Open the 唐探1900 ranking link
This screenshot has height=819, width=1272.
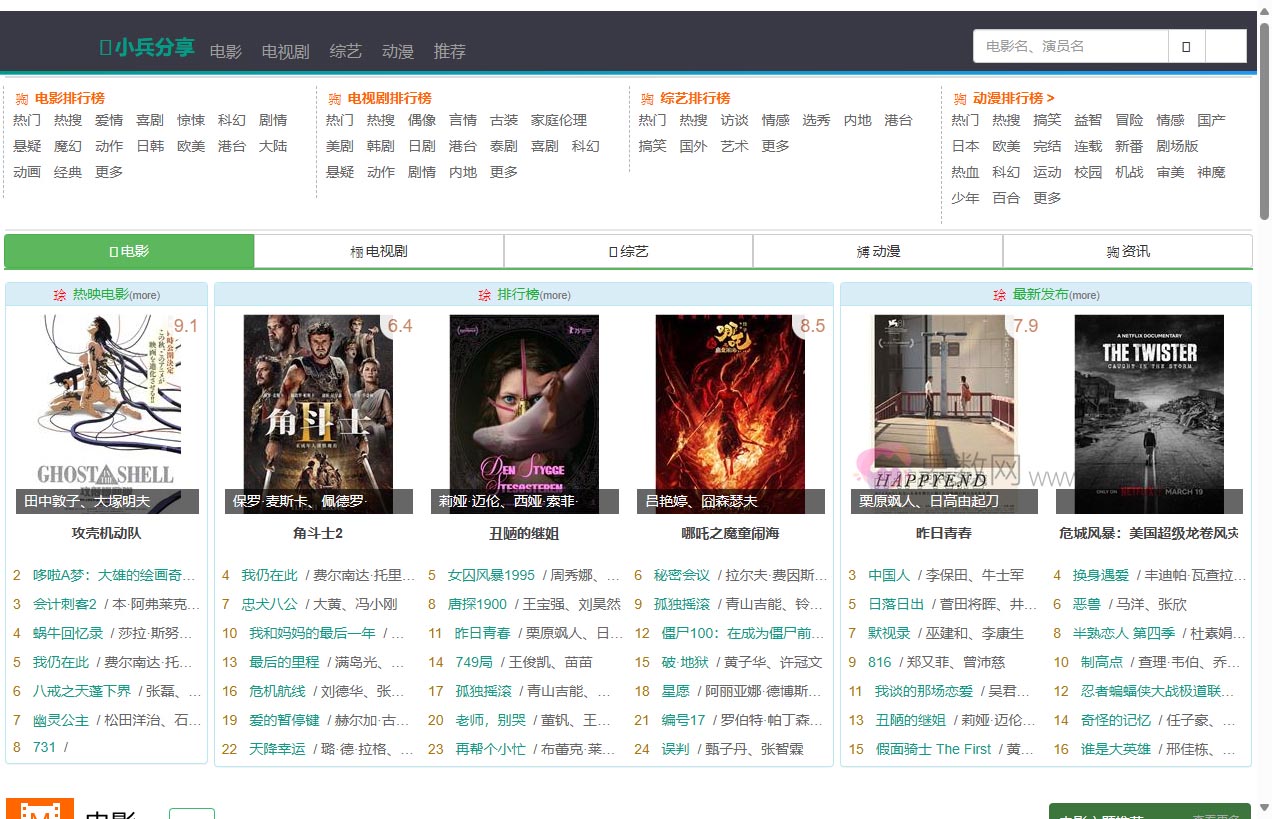click(477, 604)
